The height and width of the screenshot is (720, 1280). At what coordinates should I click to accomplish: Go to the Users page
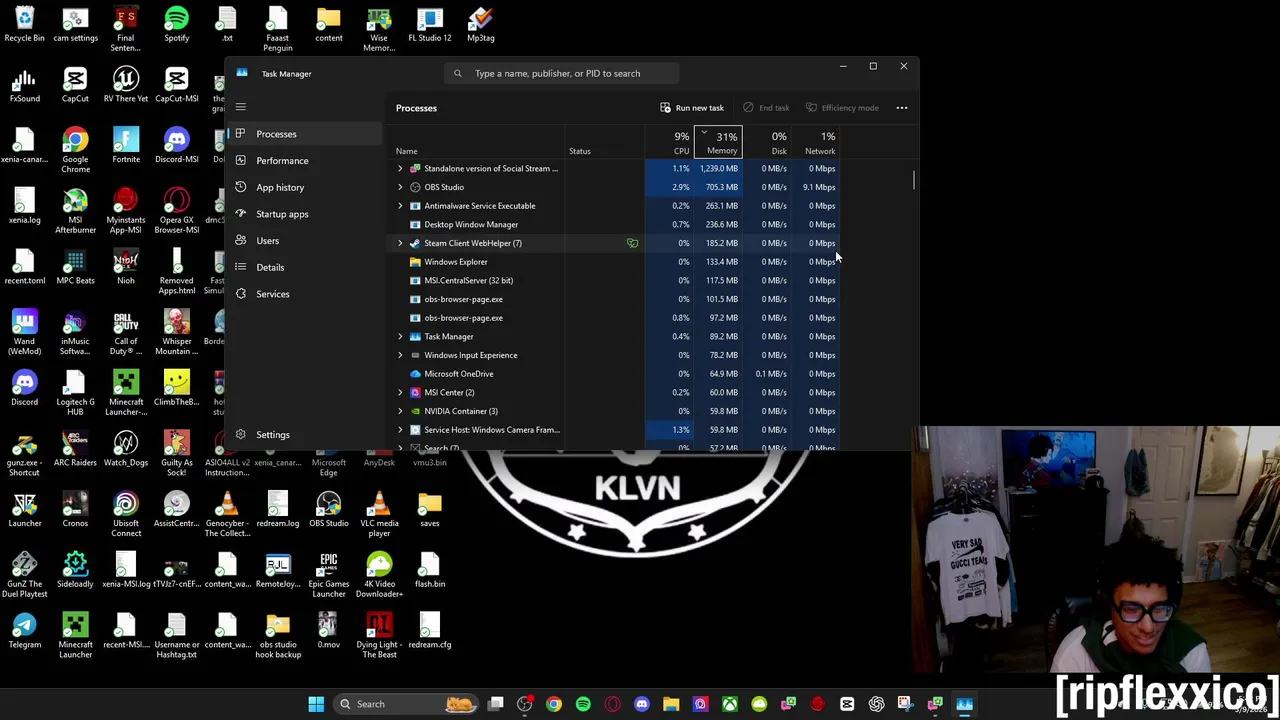pyautogui.click(x=304, y=240)
